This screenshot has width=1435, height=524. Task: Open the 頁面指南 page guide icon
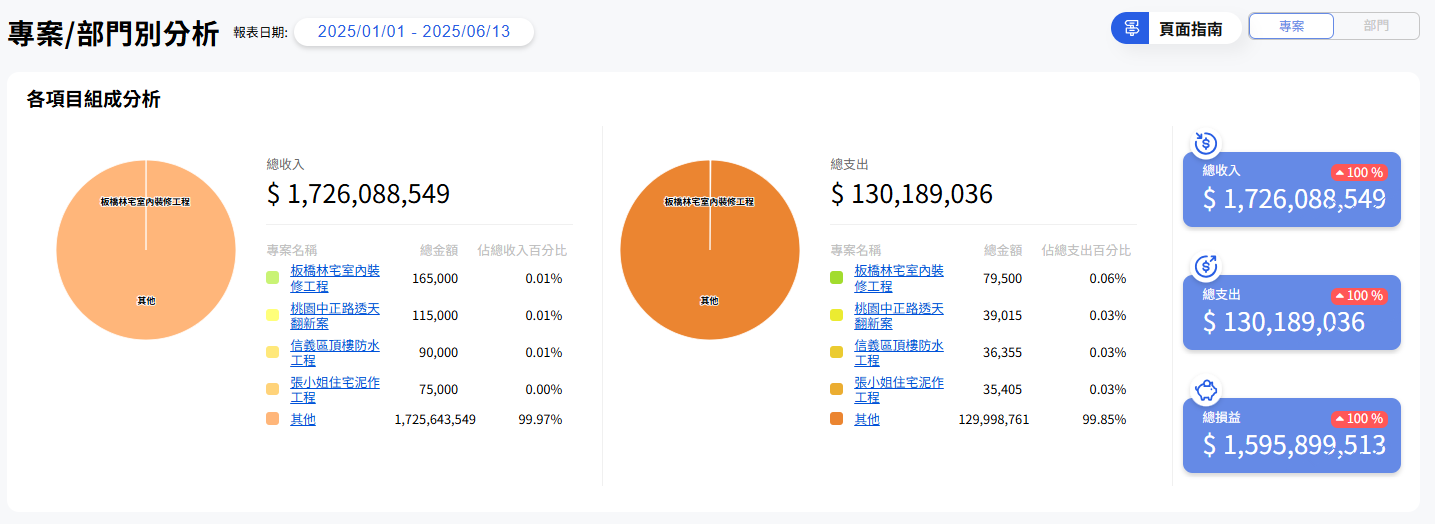coord(1131,28)
